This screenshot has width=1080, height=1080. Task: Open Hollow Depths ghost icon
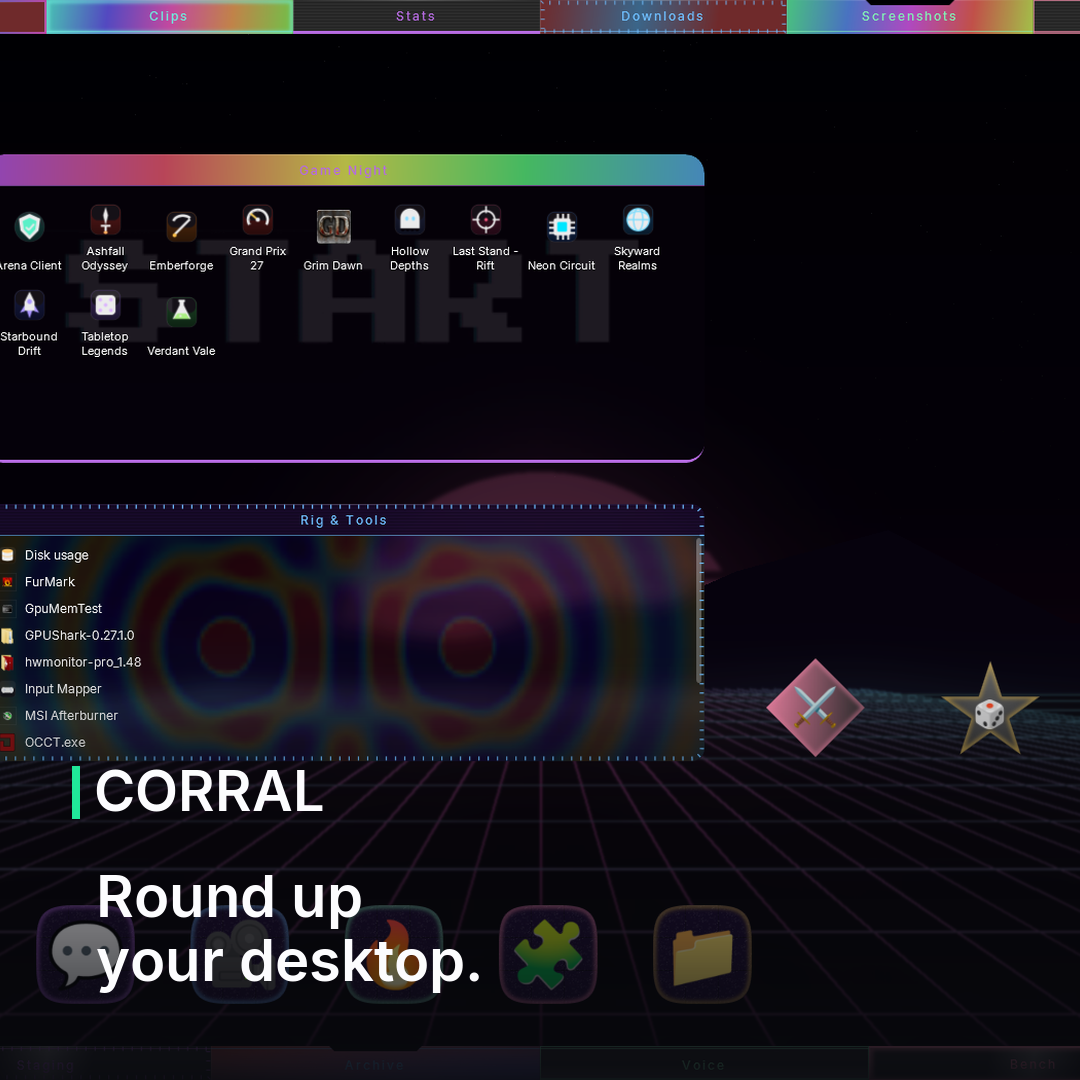(410, 220)
